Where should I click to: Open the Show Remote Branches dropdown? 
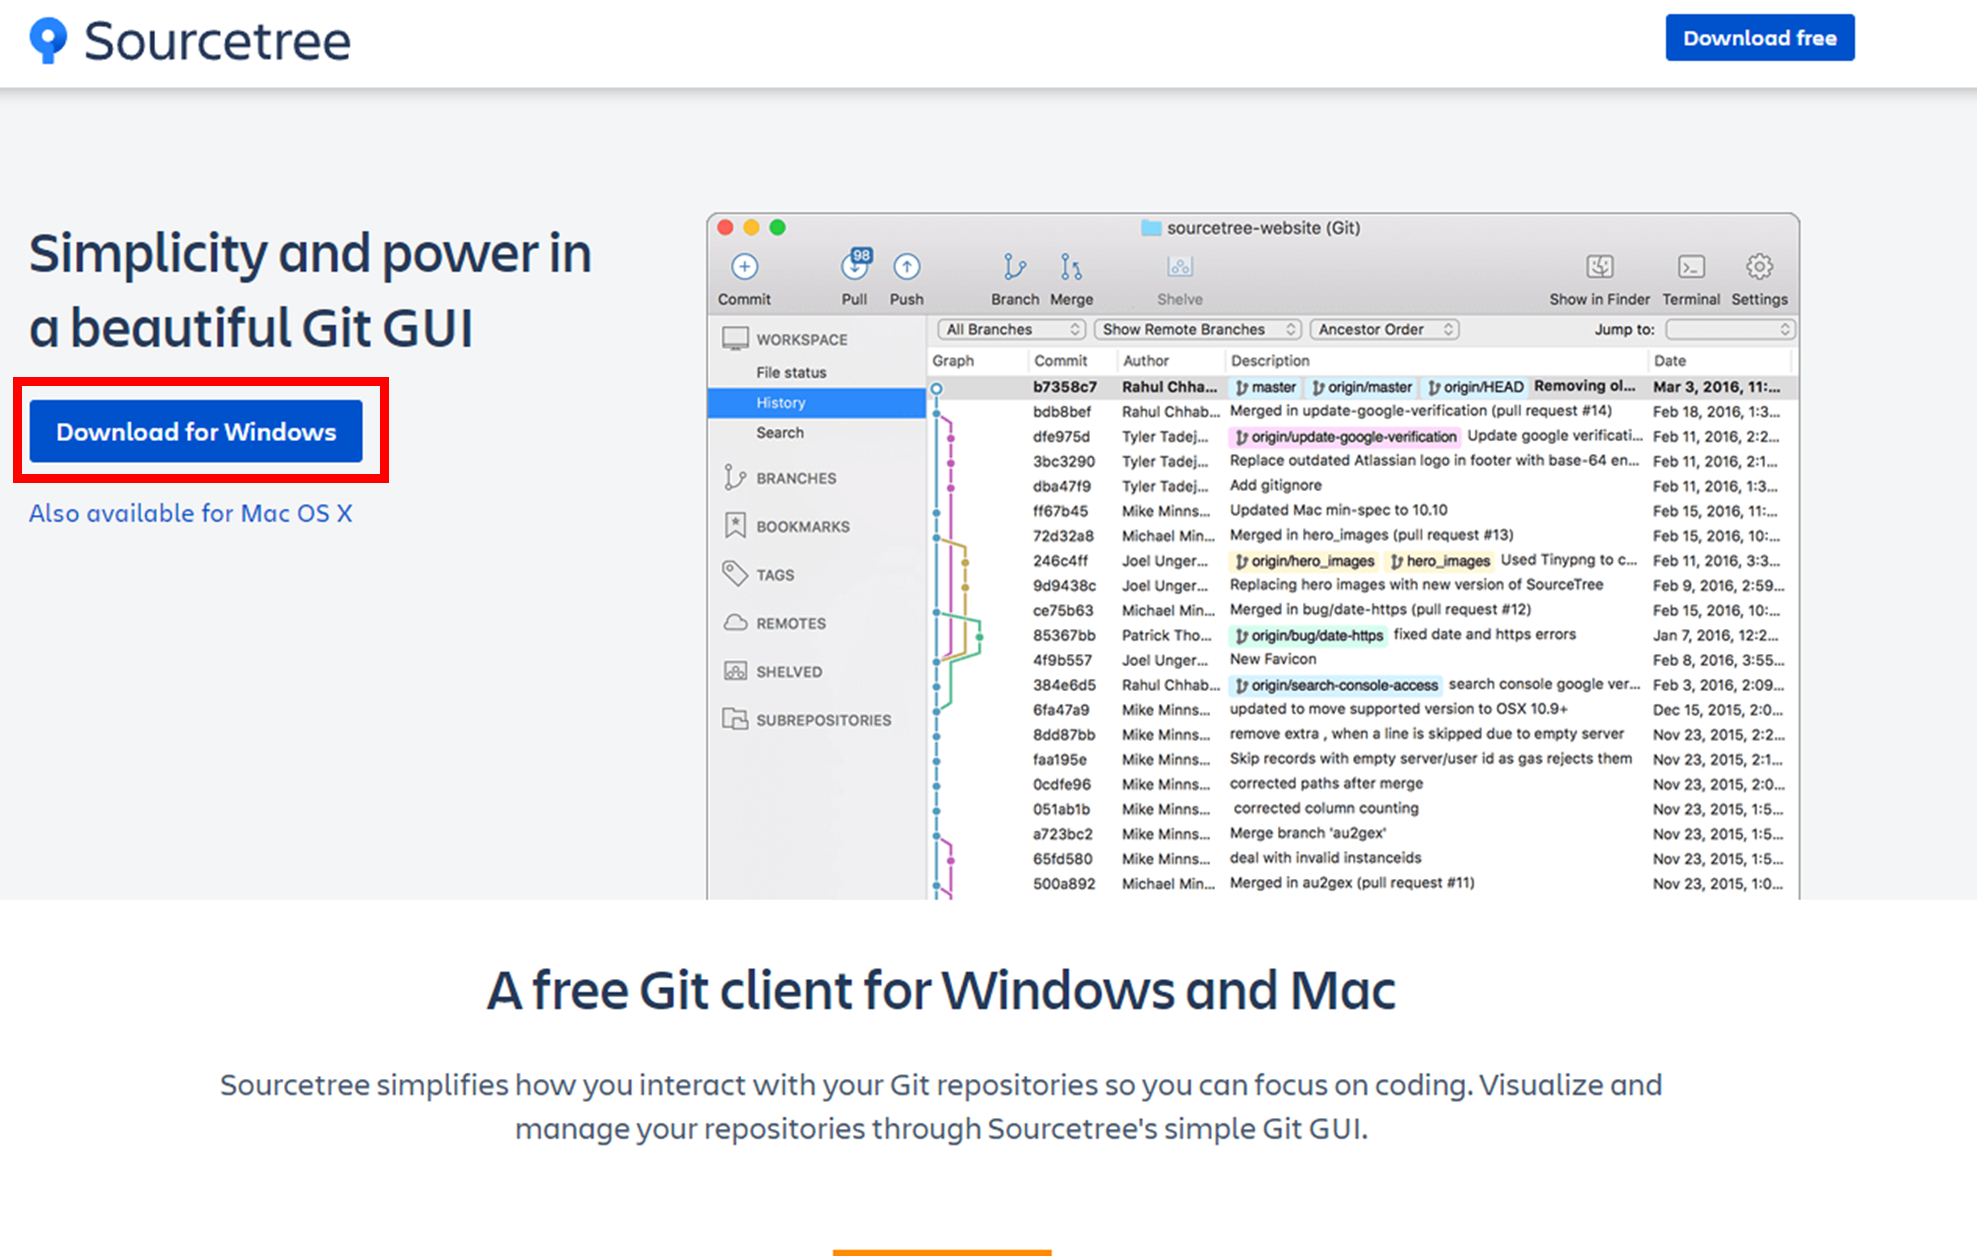(x=1197, y=329)
